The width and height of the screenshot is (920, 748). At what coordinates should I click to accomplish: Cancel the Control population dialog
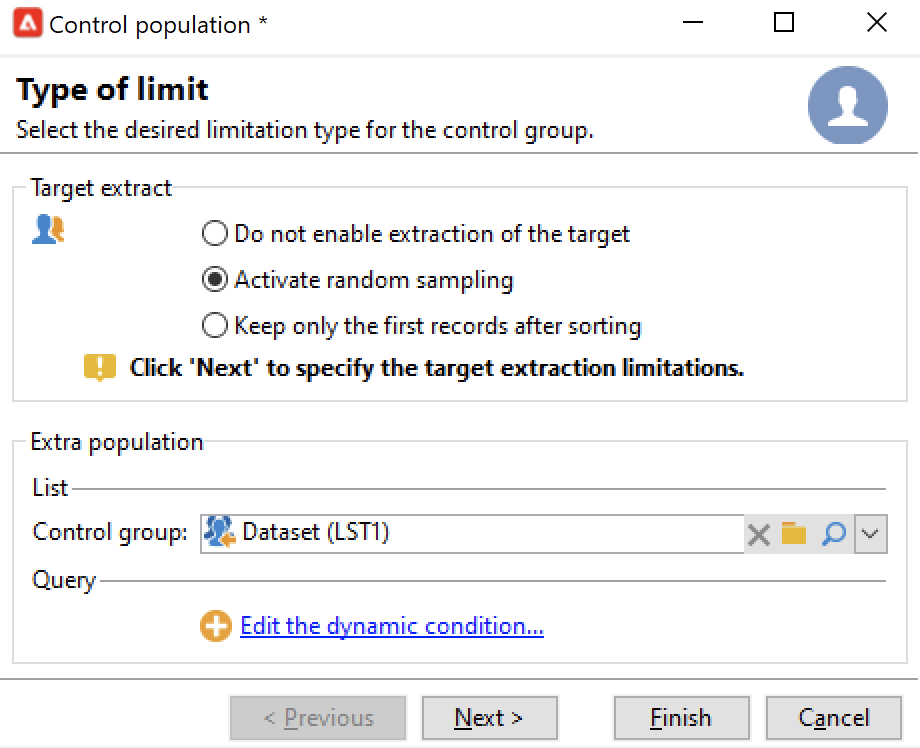(834, 718)
